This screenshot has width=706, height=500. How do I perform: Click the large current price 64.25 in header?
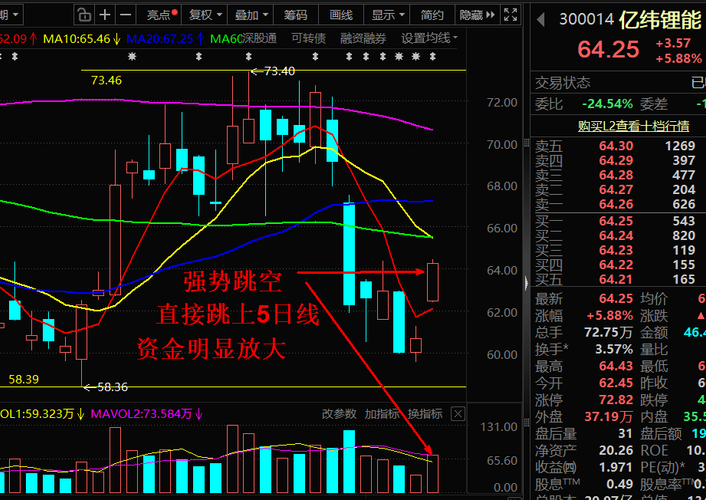pyautogui.click(x=608, y=50)
